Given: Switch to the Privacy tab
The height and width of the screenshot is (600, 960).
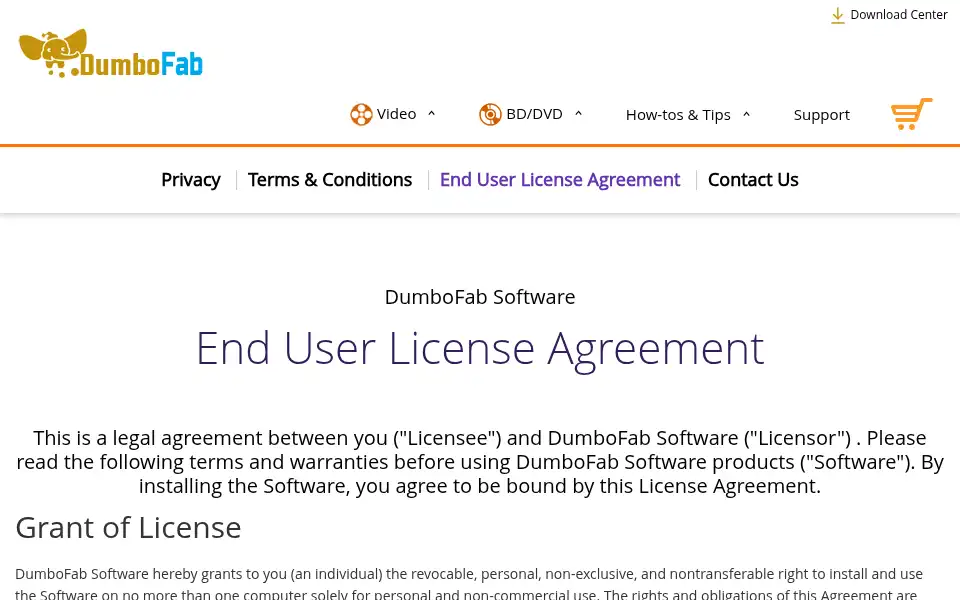Looking at the screenshot, I should tap(190, 180).
